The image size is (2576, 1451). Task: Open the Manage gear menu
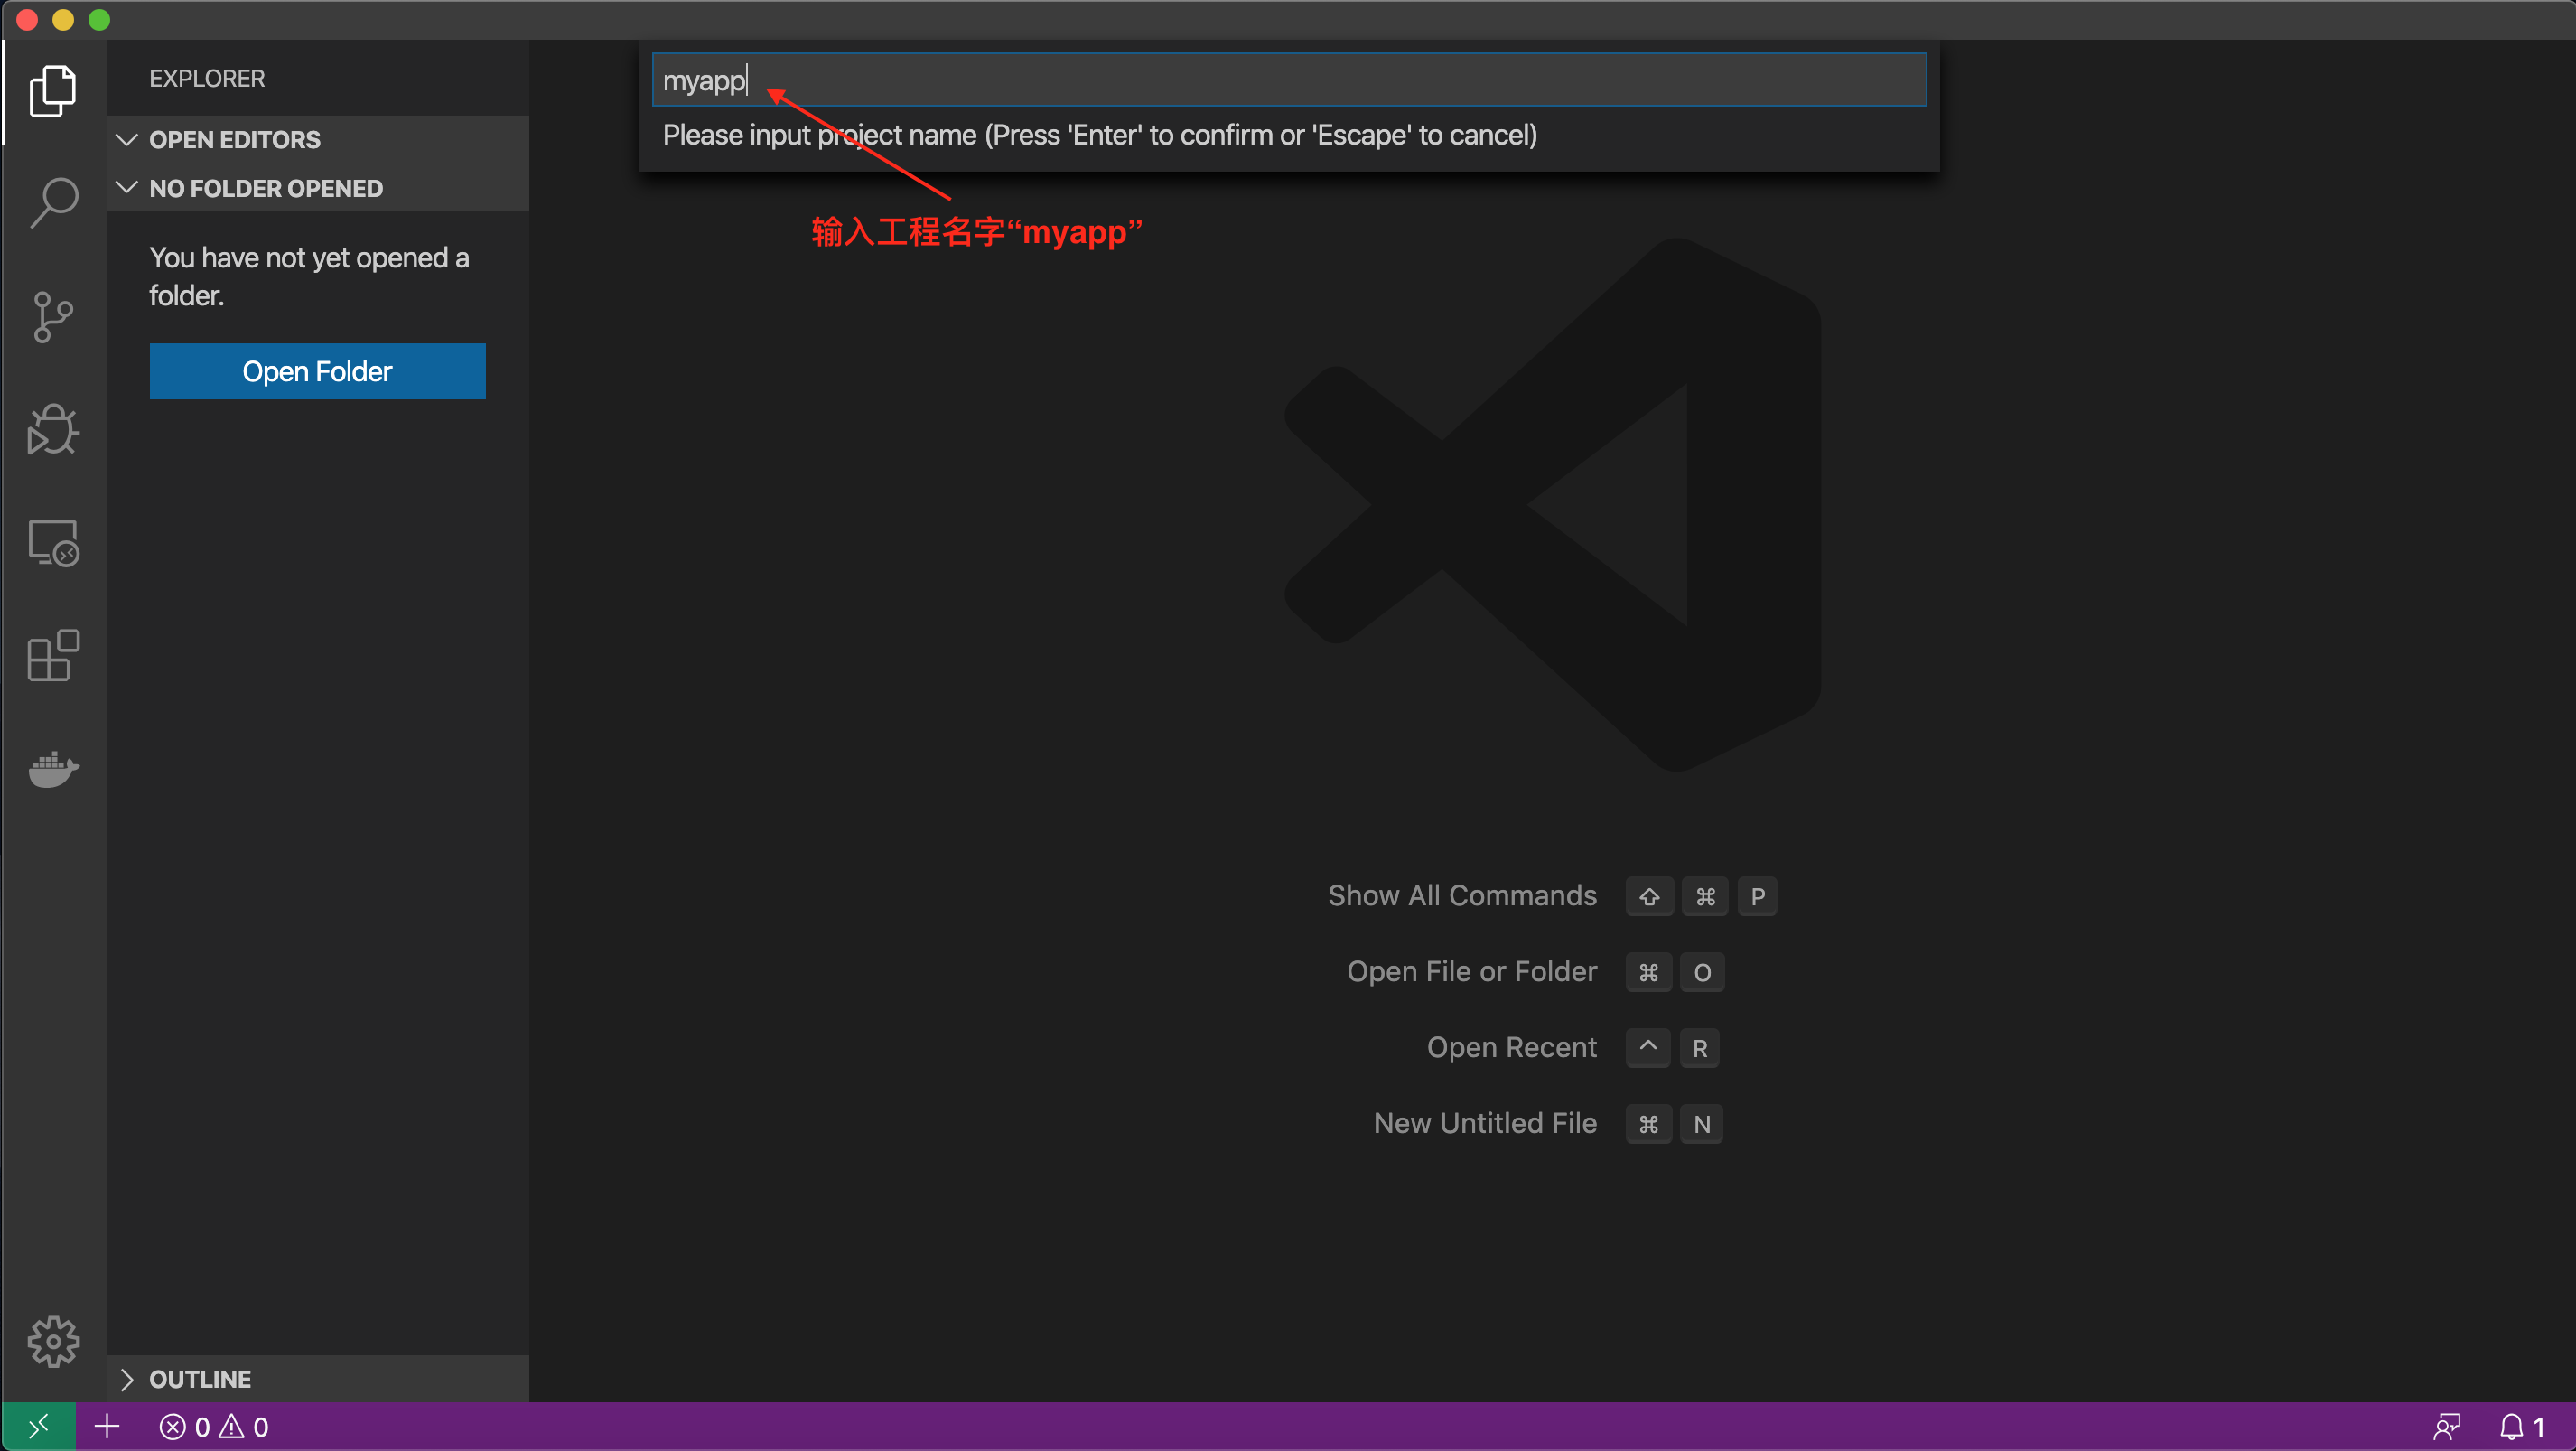coord(53,1341)
